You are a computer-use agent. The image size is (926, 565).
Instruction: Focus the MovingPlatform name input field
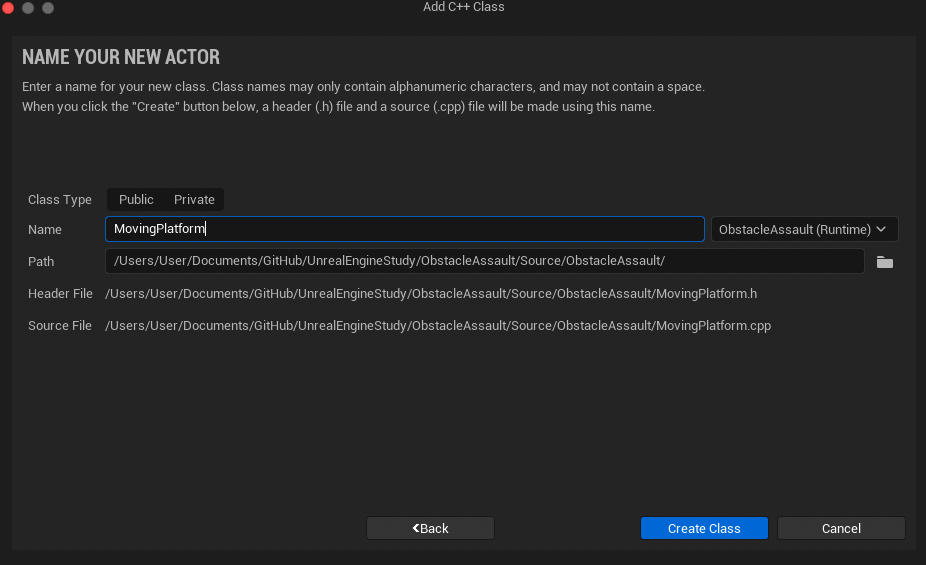click(405, 229)
